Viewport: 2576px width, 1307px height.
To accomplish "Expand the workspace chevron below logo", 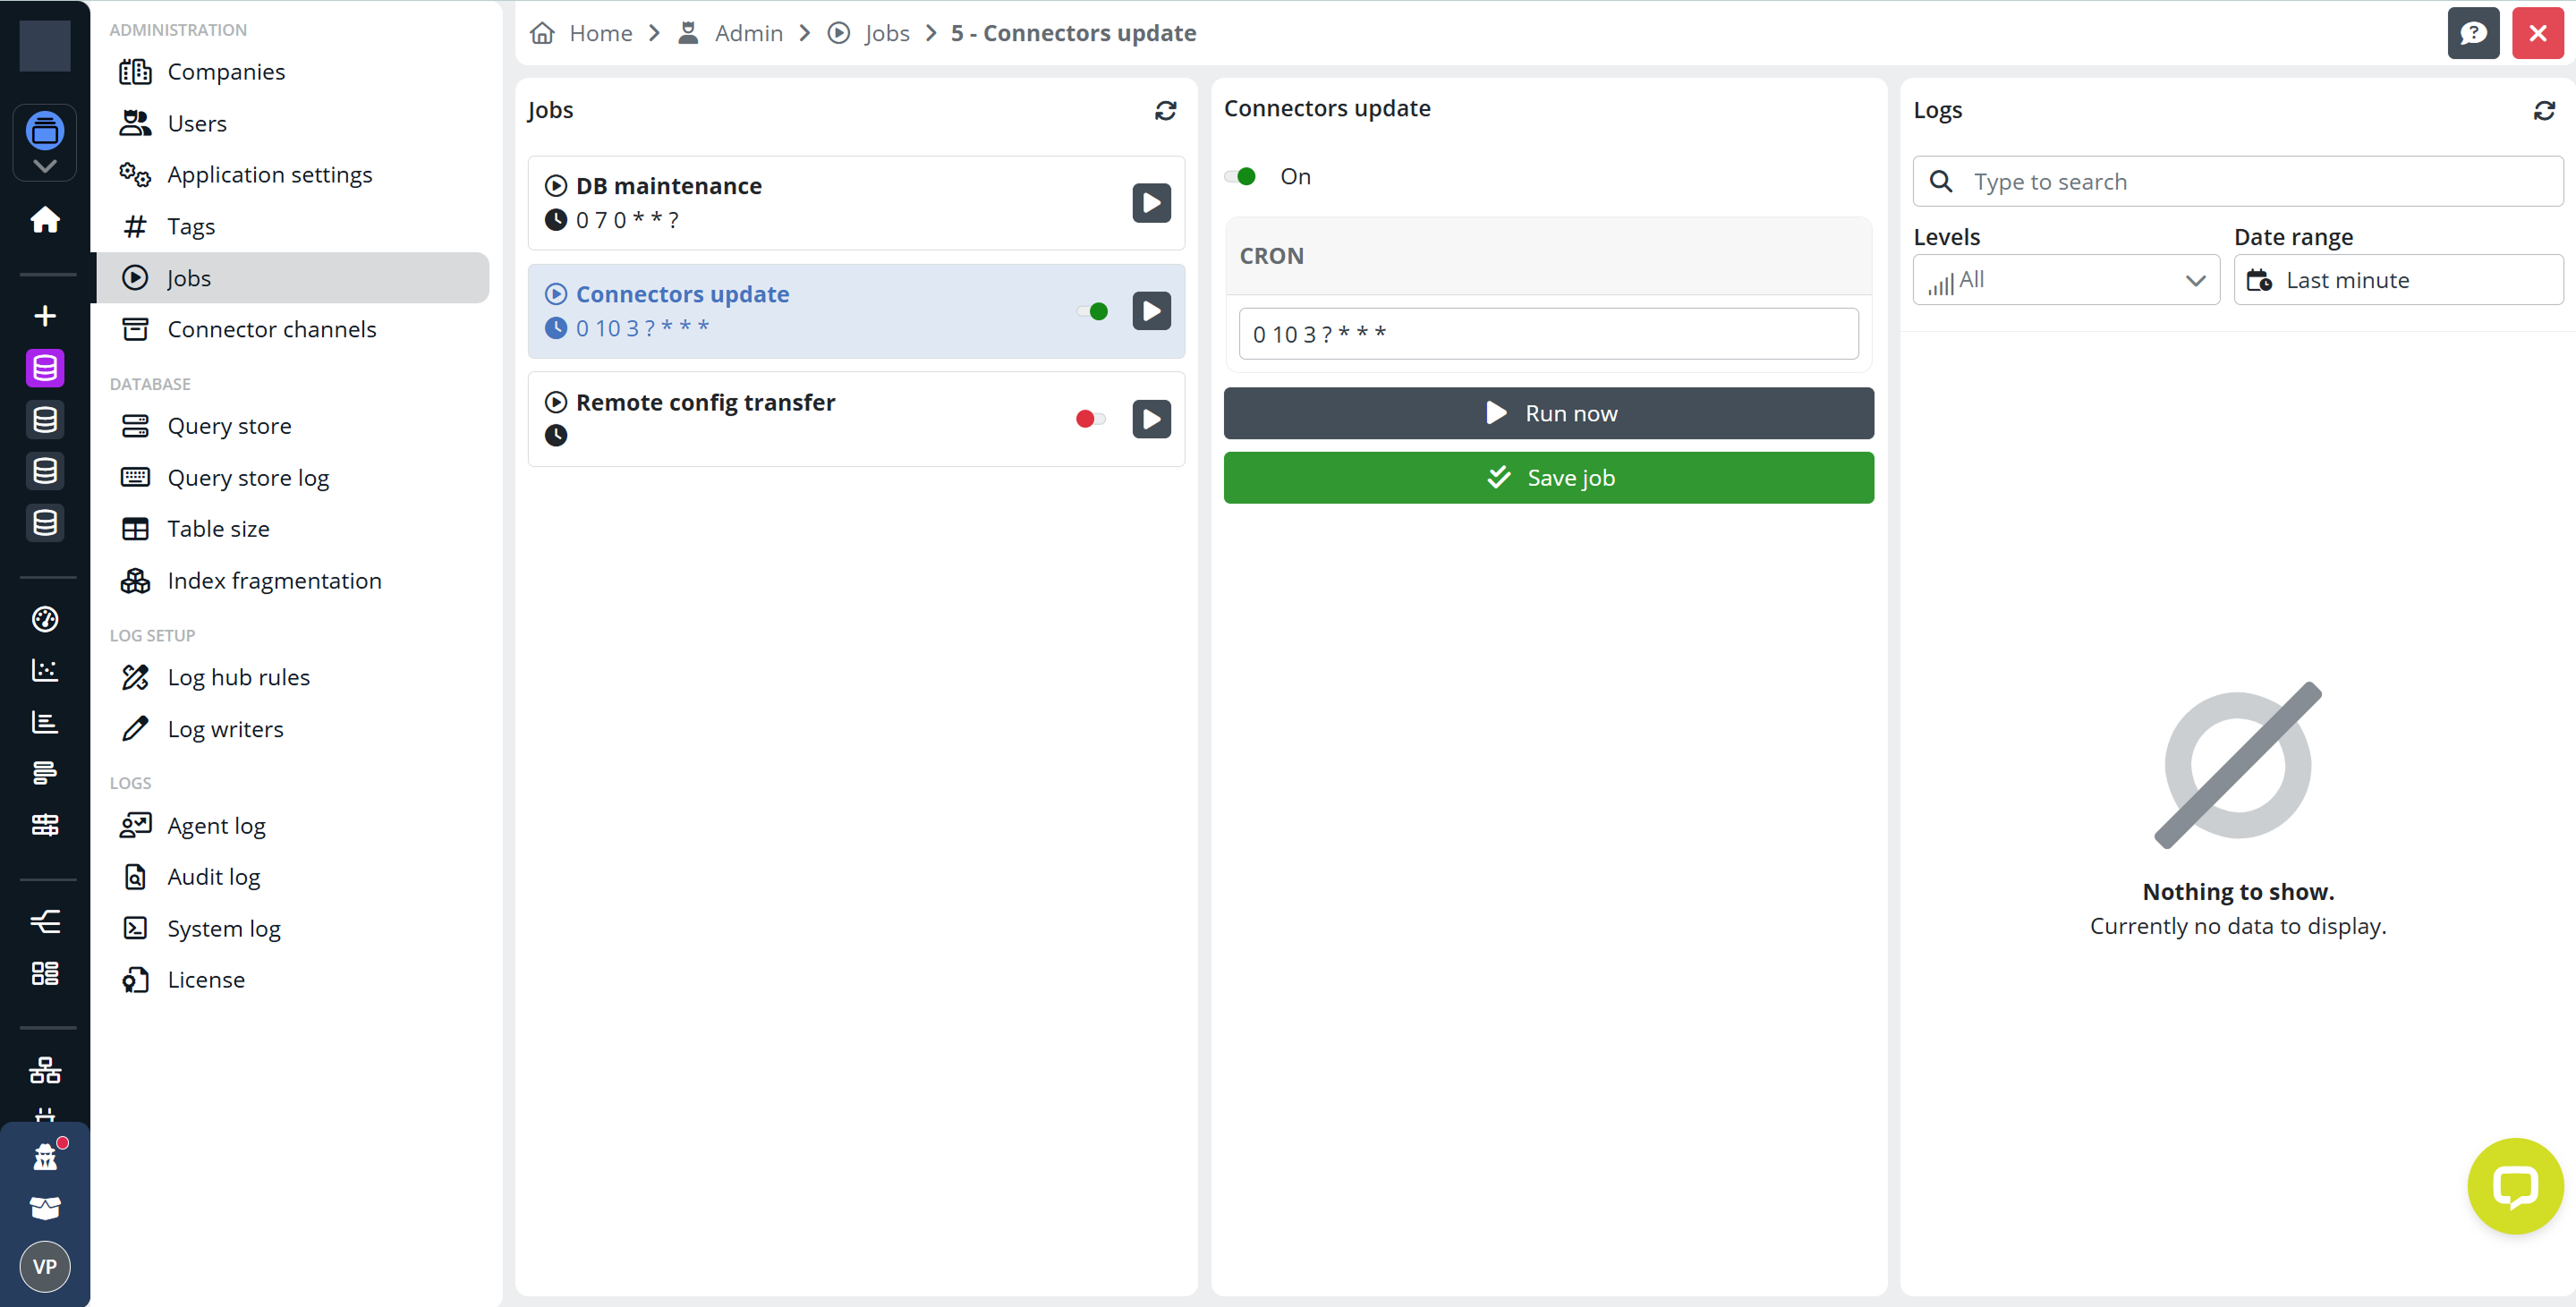I will [45, 166].
